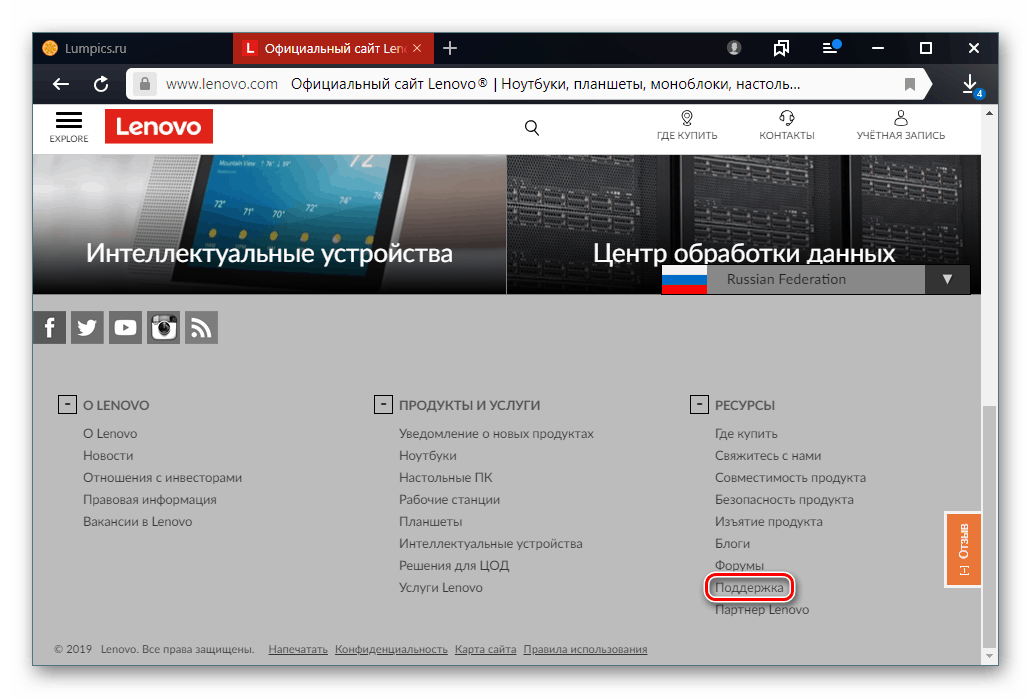Open the Блоги link
Viewport: 1031px width, 698px height.
click(x=732, y=544)
